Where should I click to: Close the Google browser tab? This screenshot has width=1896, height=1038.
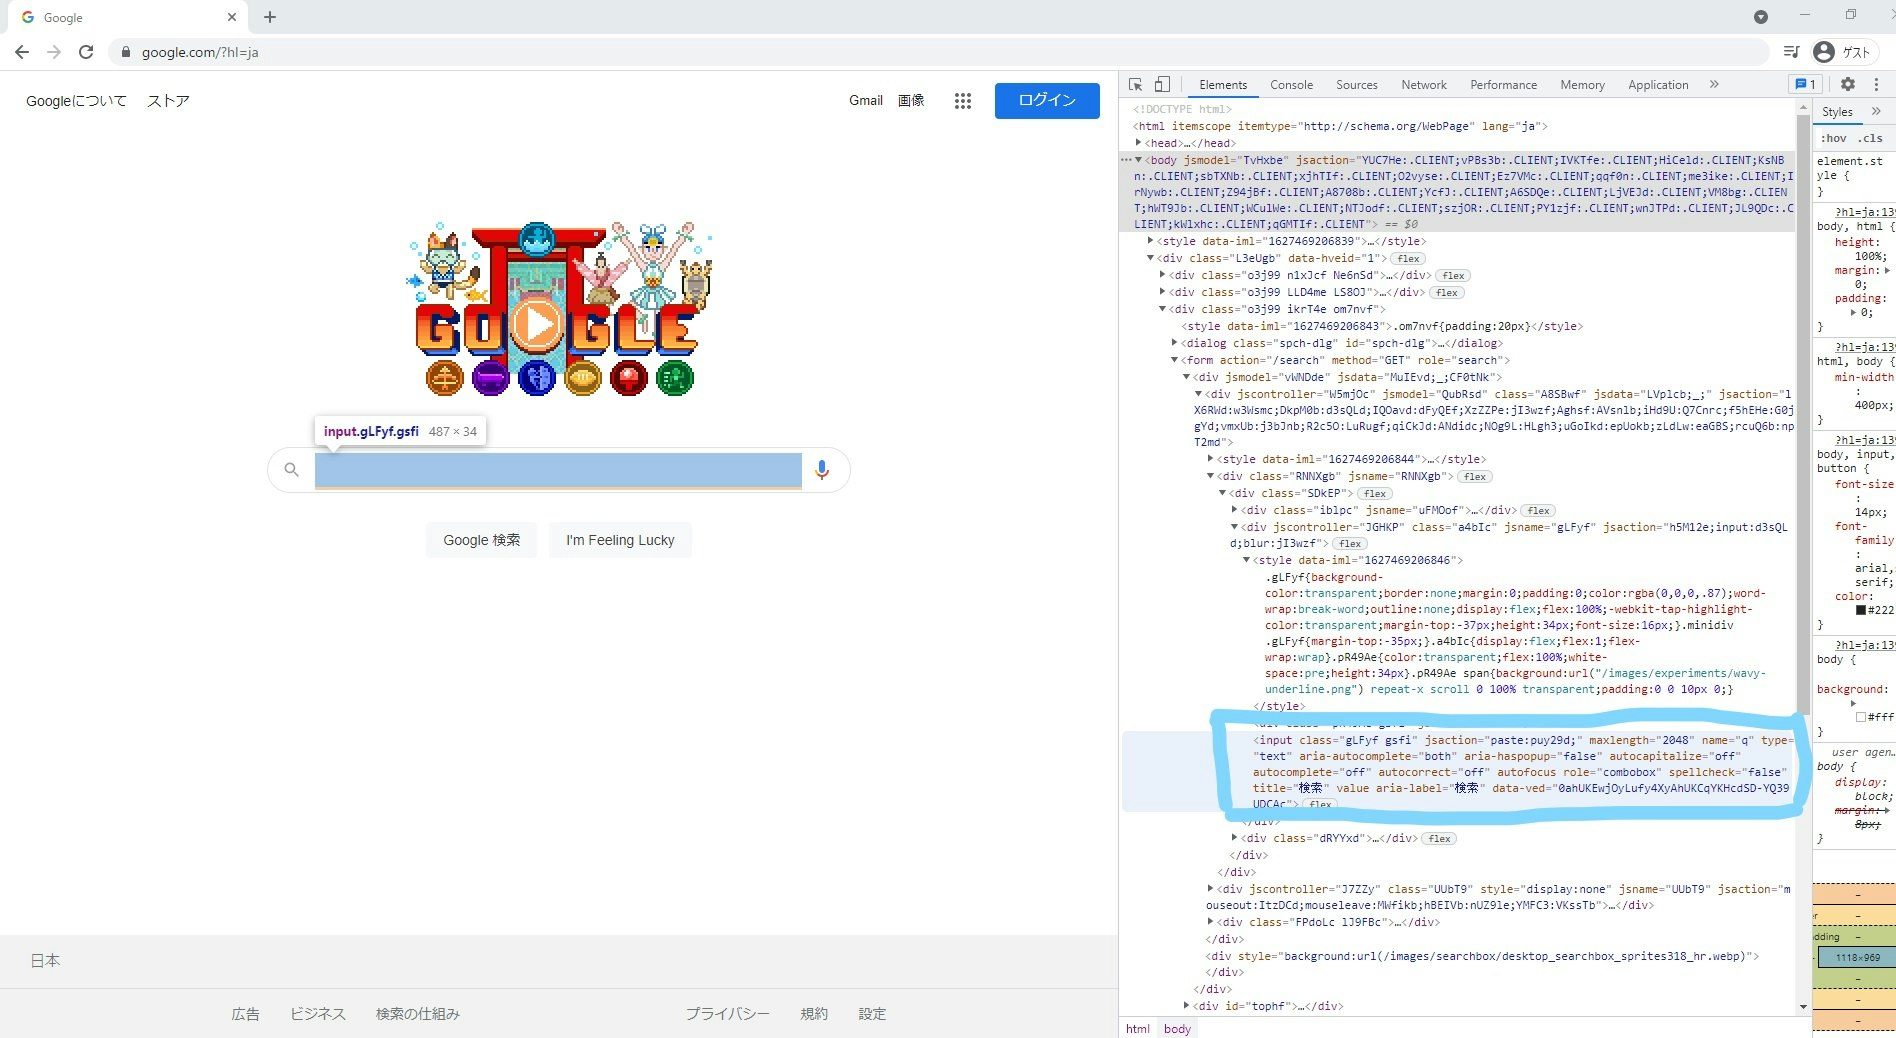point(232,17)
